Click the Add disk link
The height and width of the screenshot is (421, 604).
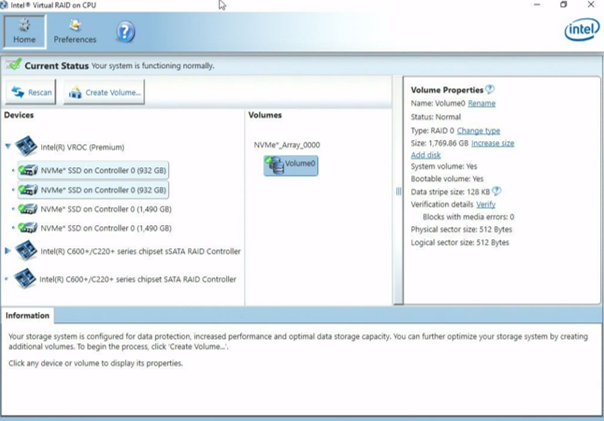pos(426,155)
